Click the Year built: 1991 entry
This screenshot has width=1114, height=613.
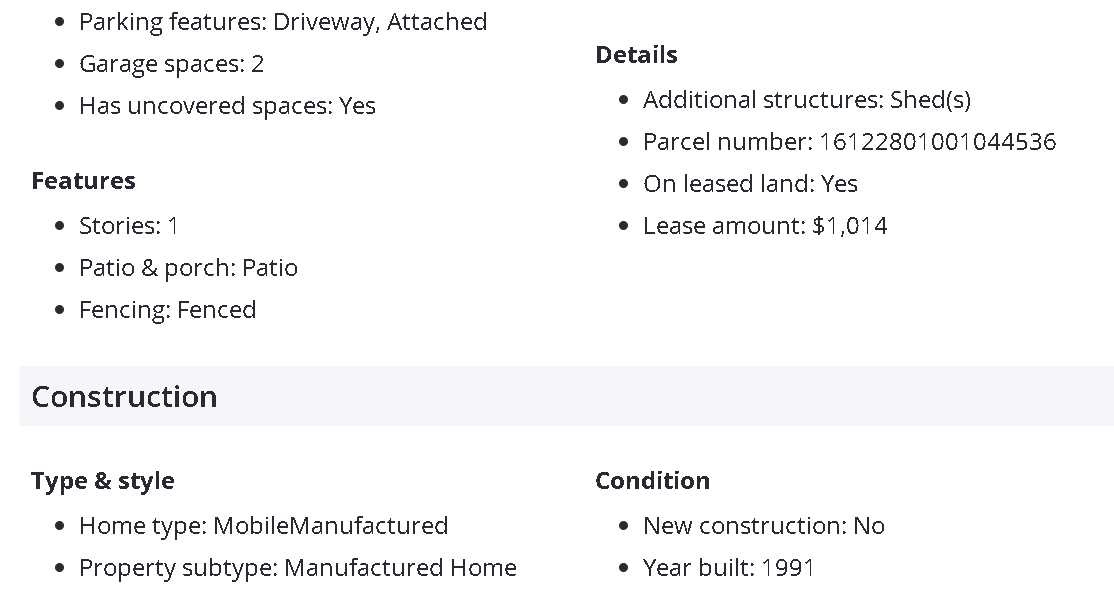728,568
